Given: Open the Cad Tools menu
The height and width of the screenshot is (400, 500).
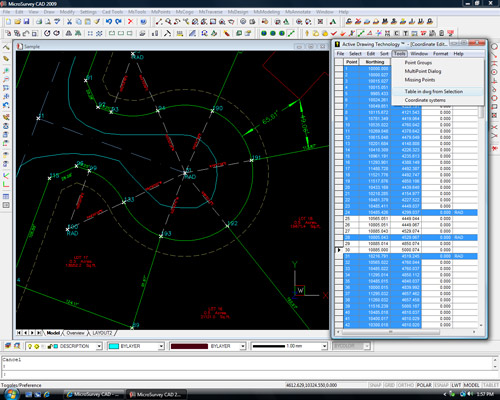Looking at the screenshot, I should (112, 12).
